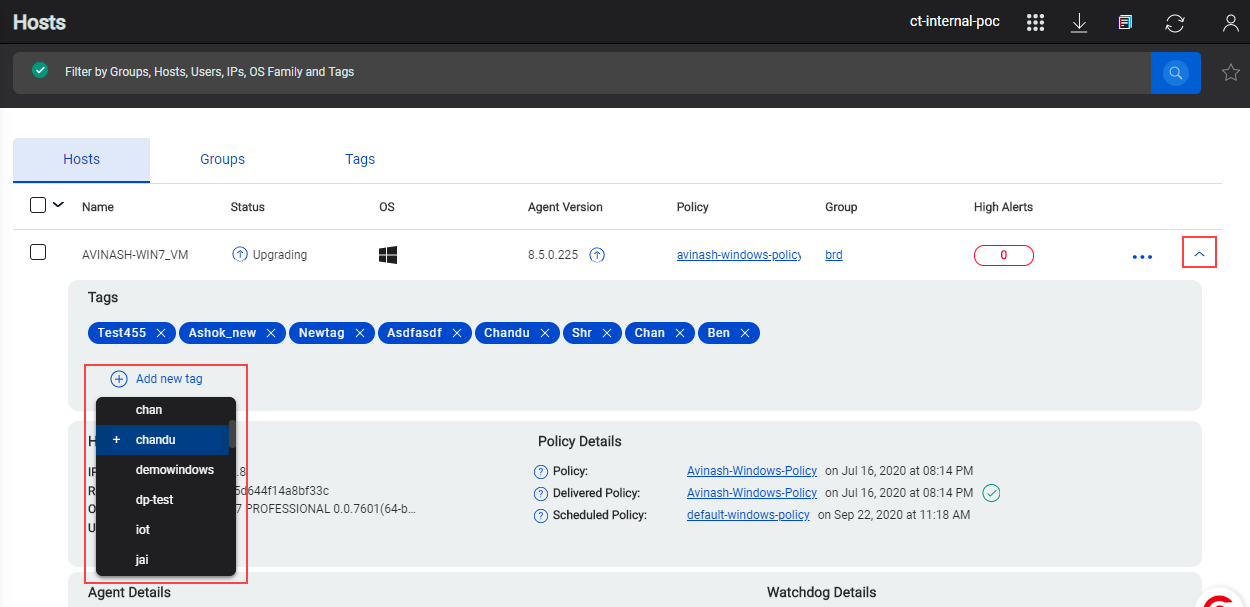Open the user profile icon
Screen dimensions: 1250x607
(1231, 22)
